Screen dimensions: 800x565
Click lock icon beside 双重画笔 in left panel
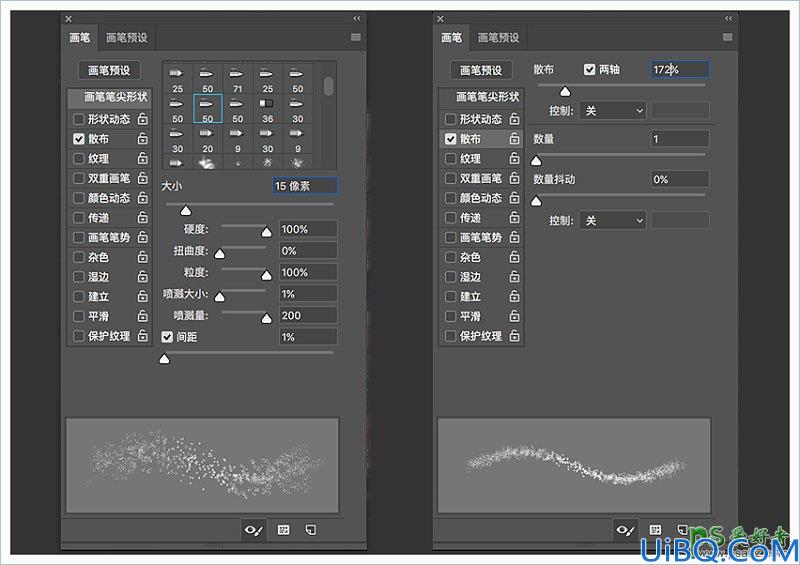[143, 178]
